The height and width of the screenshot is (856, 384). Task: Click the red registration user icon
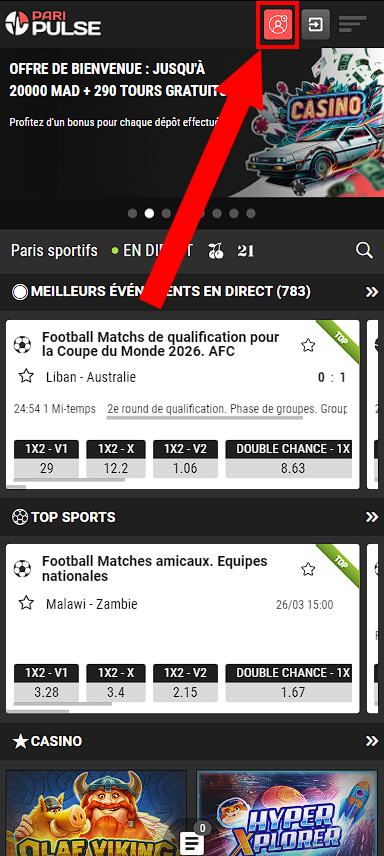277,25
